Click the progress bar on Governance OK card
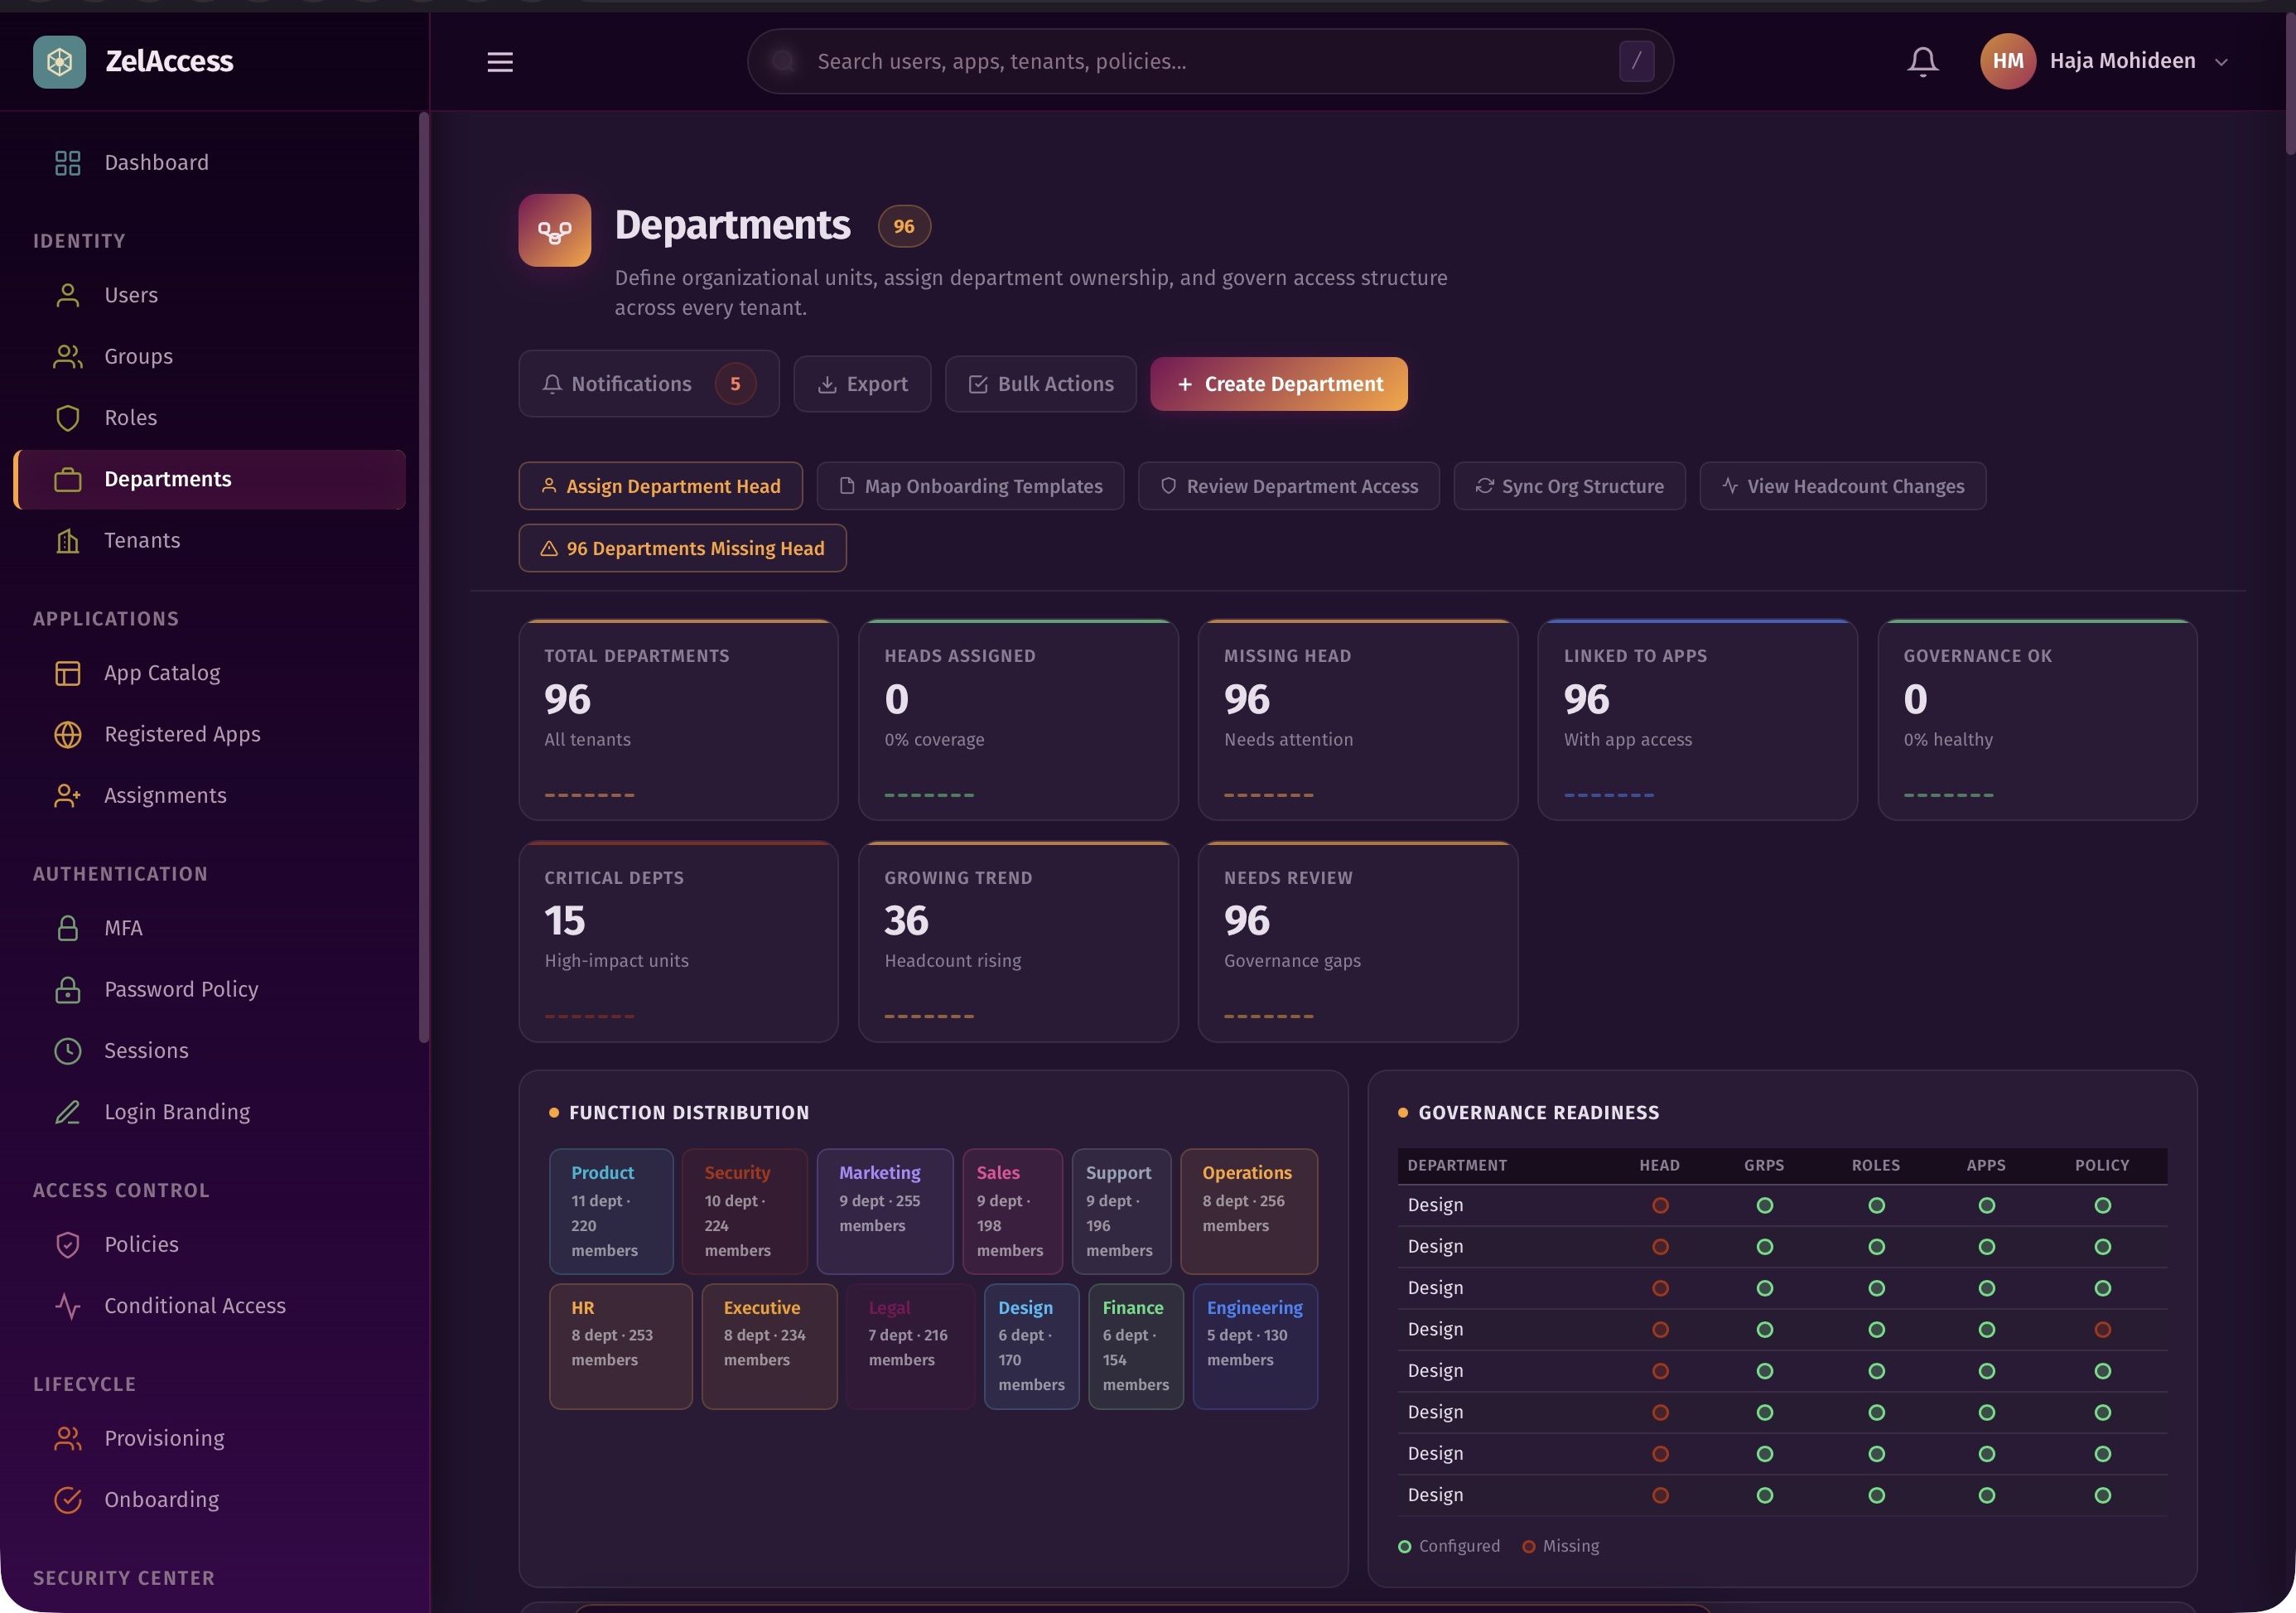This screenshot has width=2296, height=1613. click(1947, 795)
